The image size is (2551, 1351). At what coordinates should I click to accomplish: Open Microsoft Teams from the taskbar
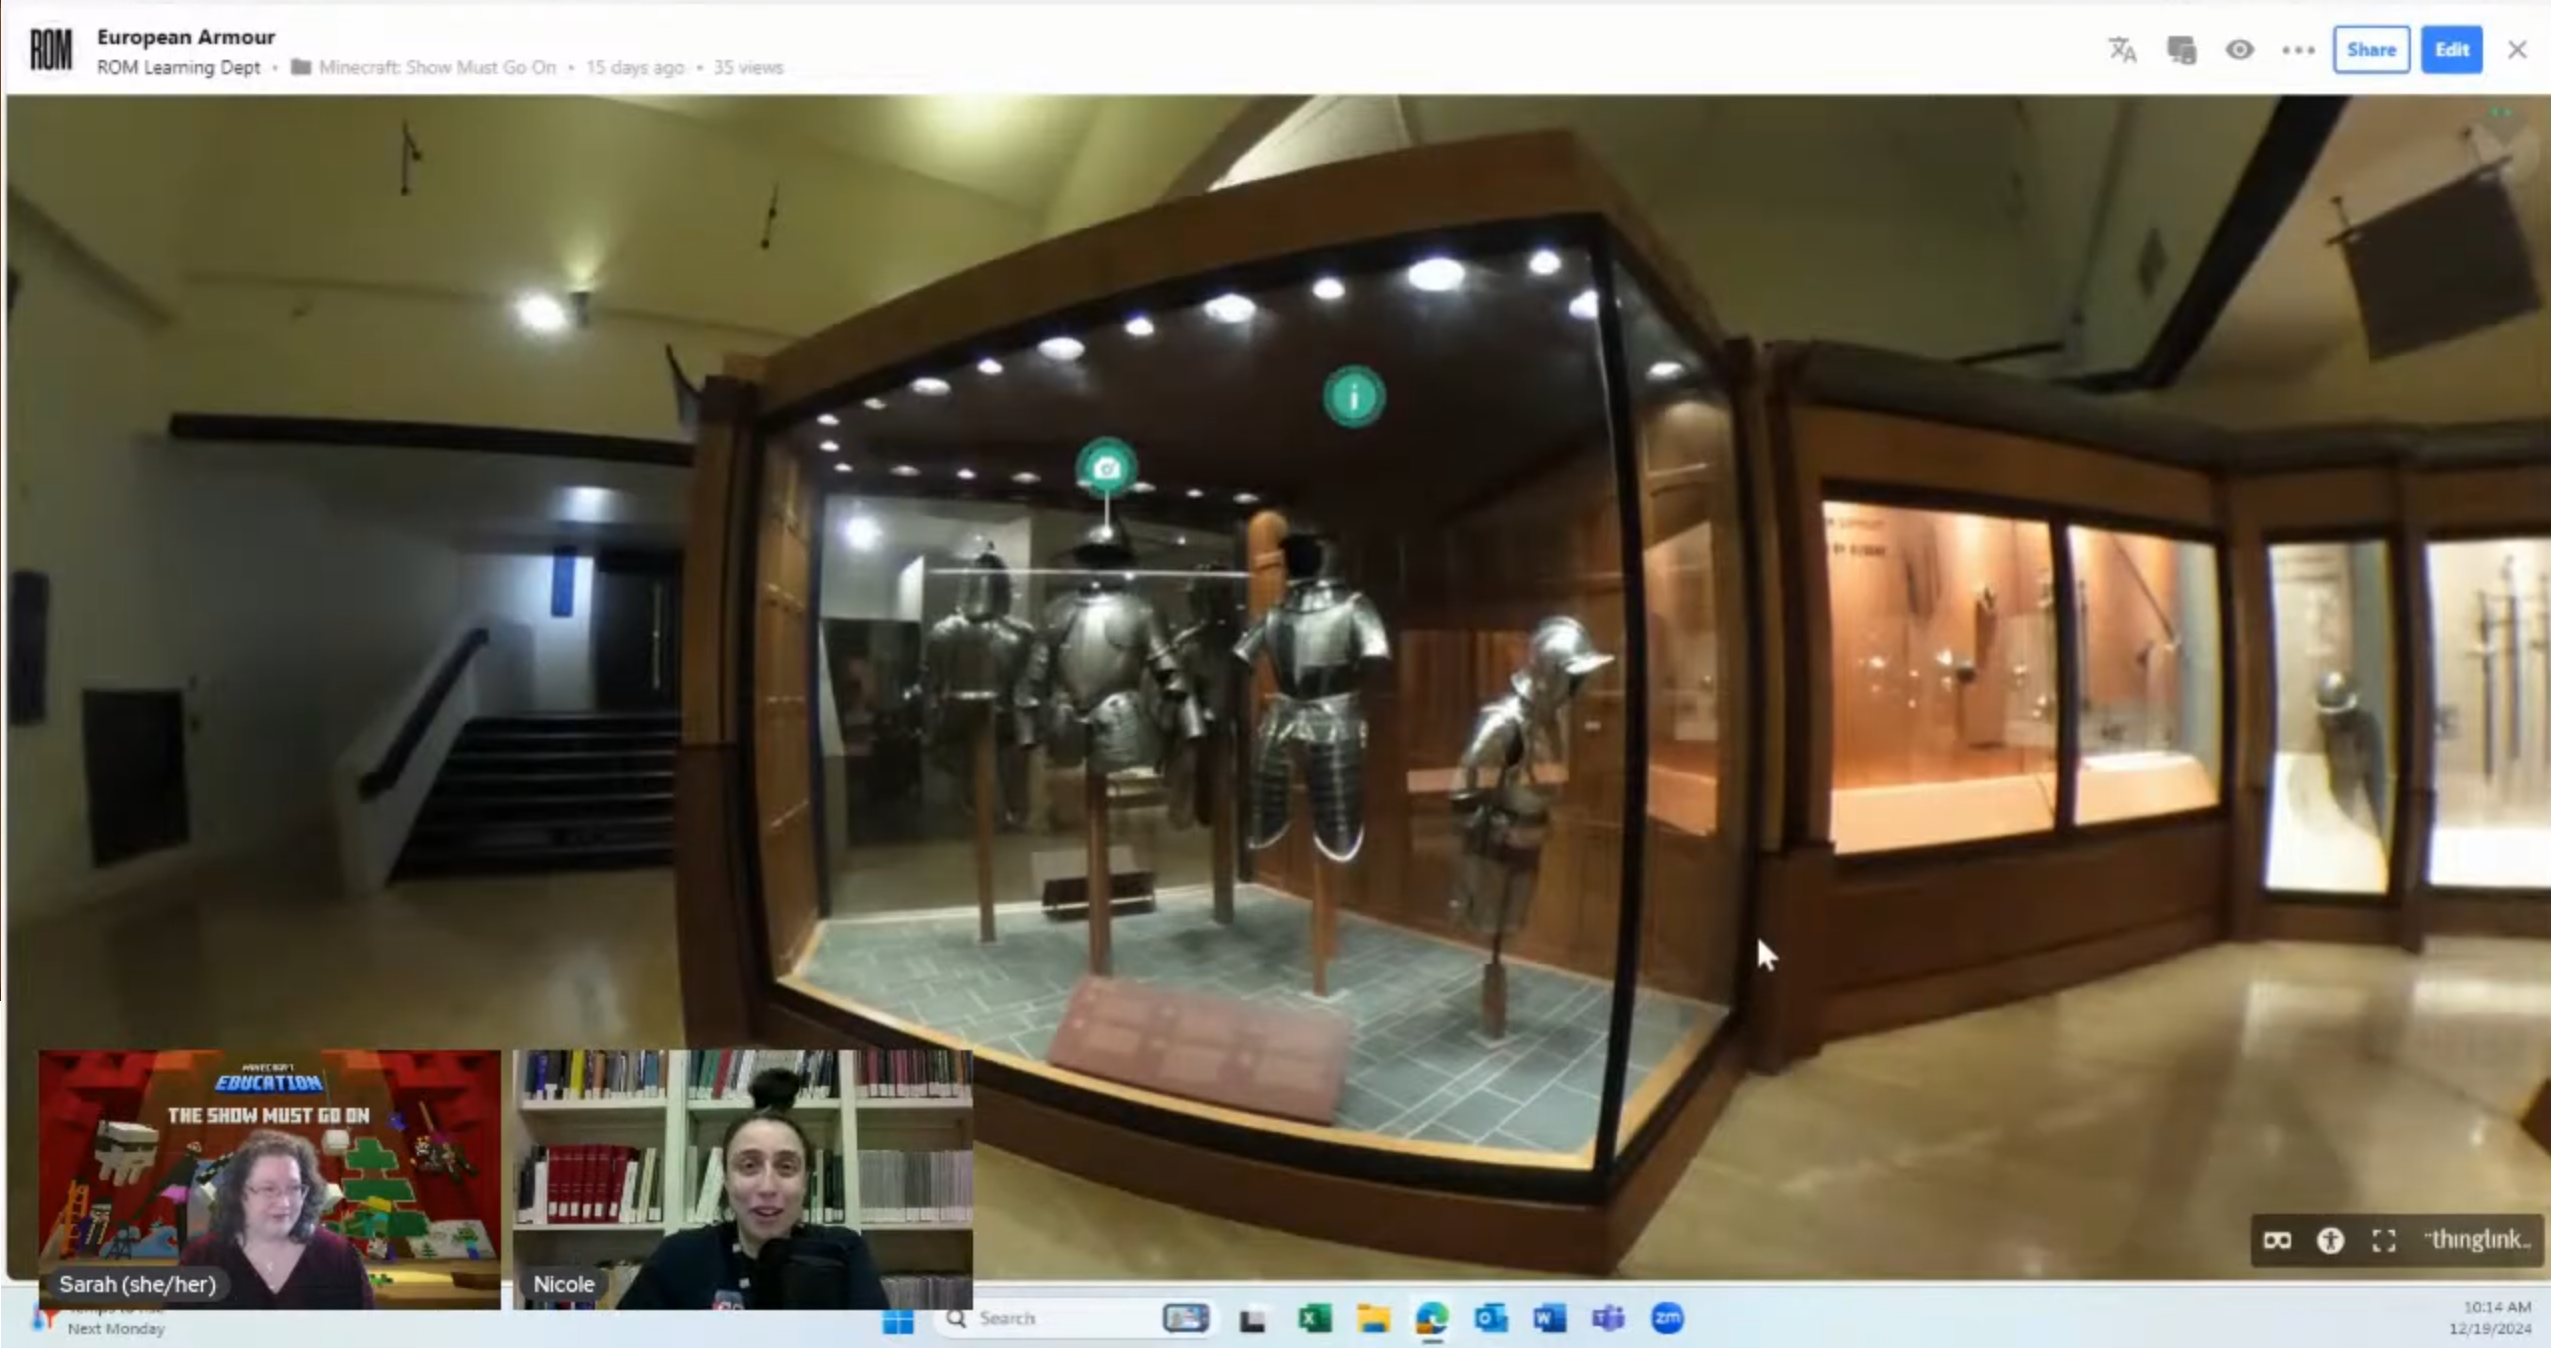(1608, 1319)
